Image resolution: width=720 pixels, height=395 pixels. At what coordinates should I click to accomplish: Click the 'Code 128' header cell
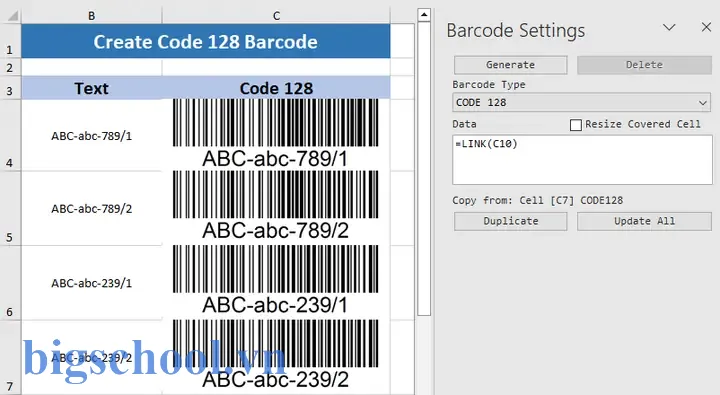coord(276,88)
